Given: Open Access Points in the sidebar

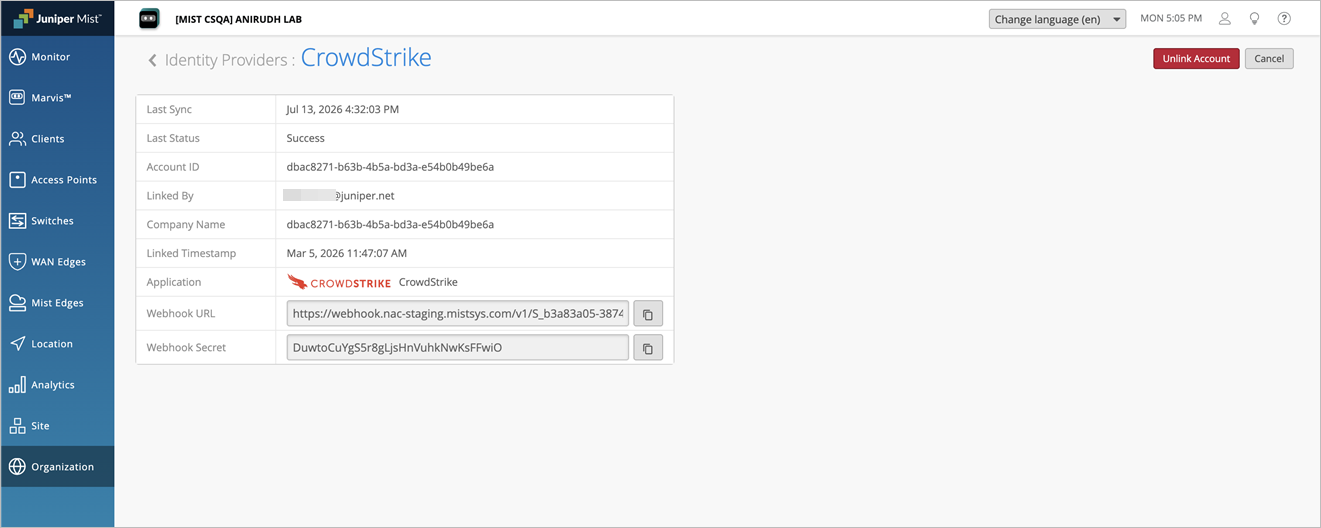Looking at the screenshot, I should 57,180.
